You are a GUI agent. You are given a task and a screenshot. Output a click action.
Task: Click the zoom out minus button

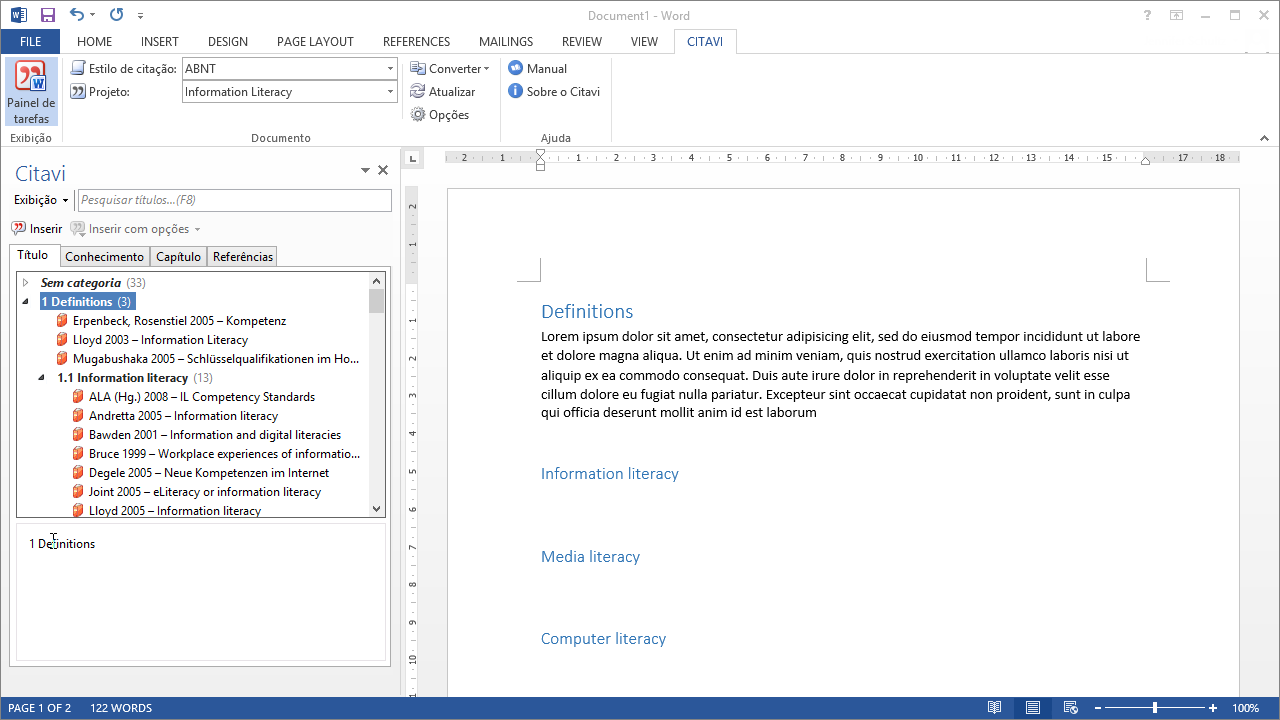[1096, 708]
